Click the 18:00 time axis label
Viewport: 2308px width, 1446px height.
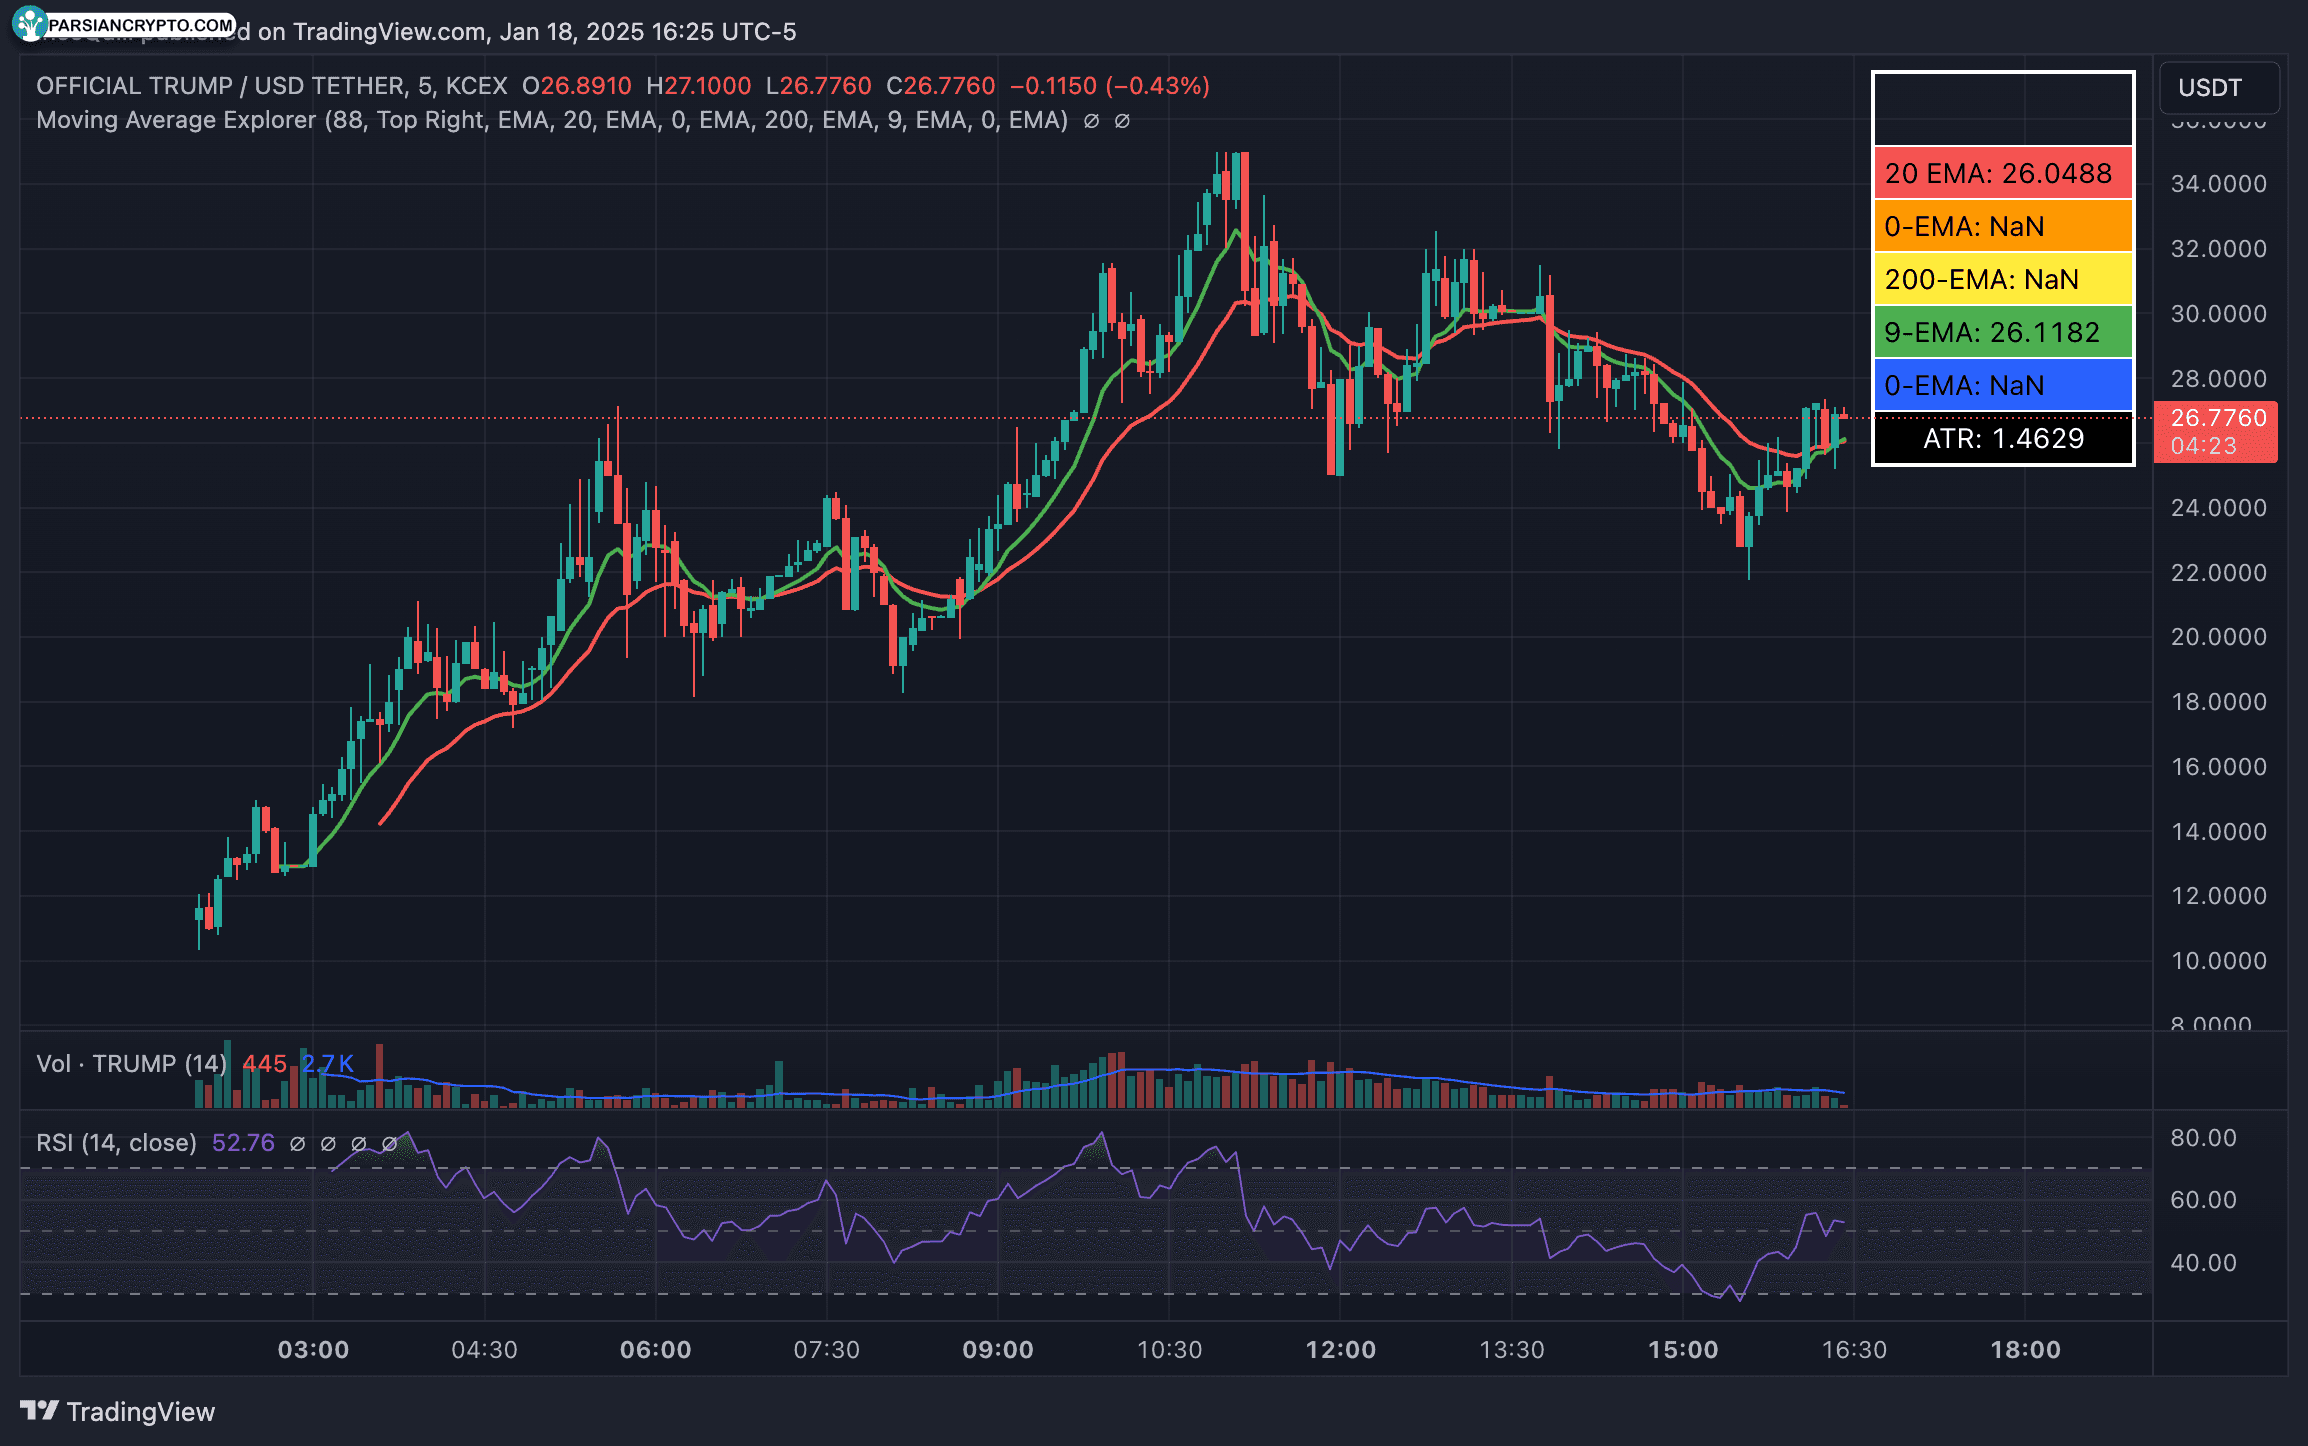click(2025, 1350)
